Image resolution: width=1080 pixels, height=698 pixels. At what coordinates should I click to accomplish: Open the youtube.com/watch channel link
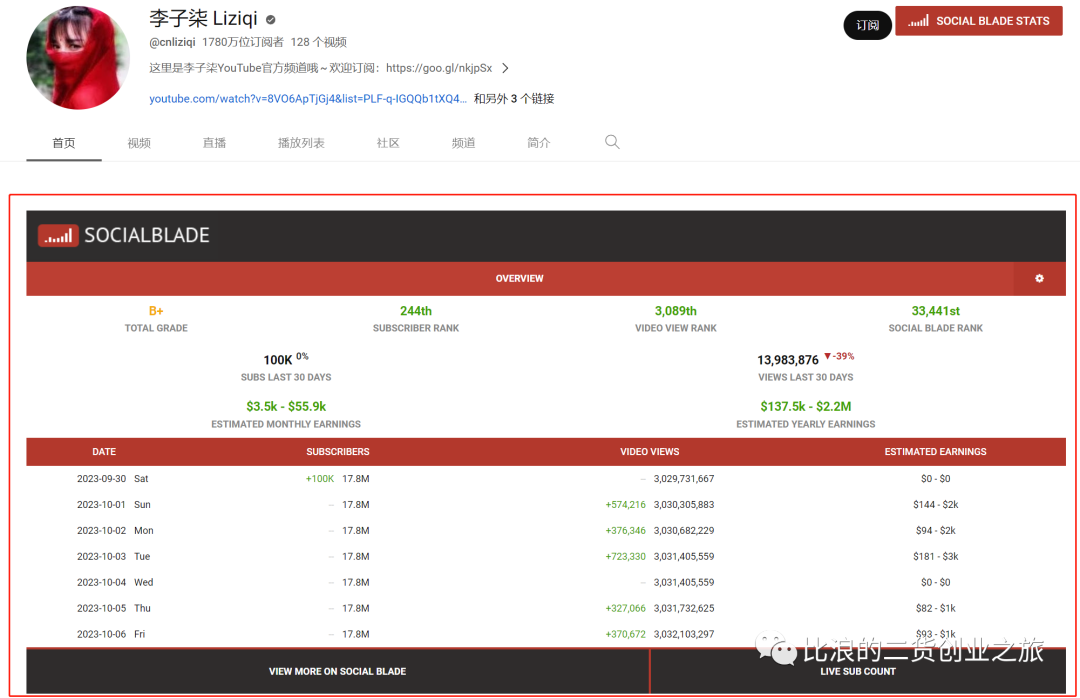click(x=308, y=99)
